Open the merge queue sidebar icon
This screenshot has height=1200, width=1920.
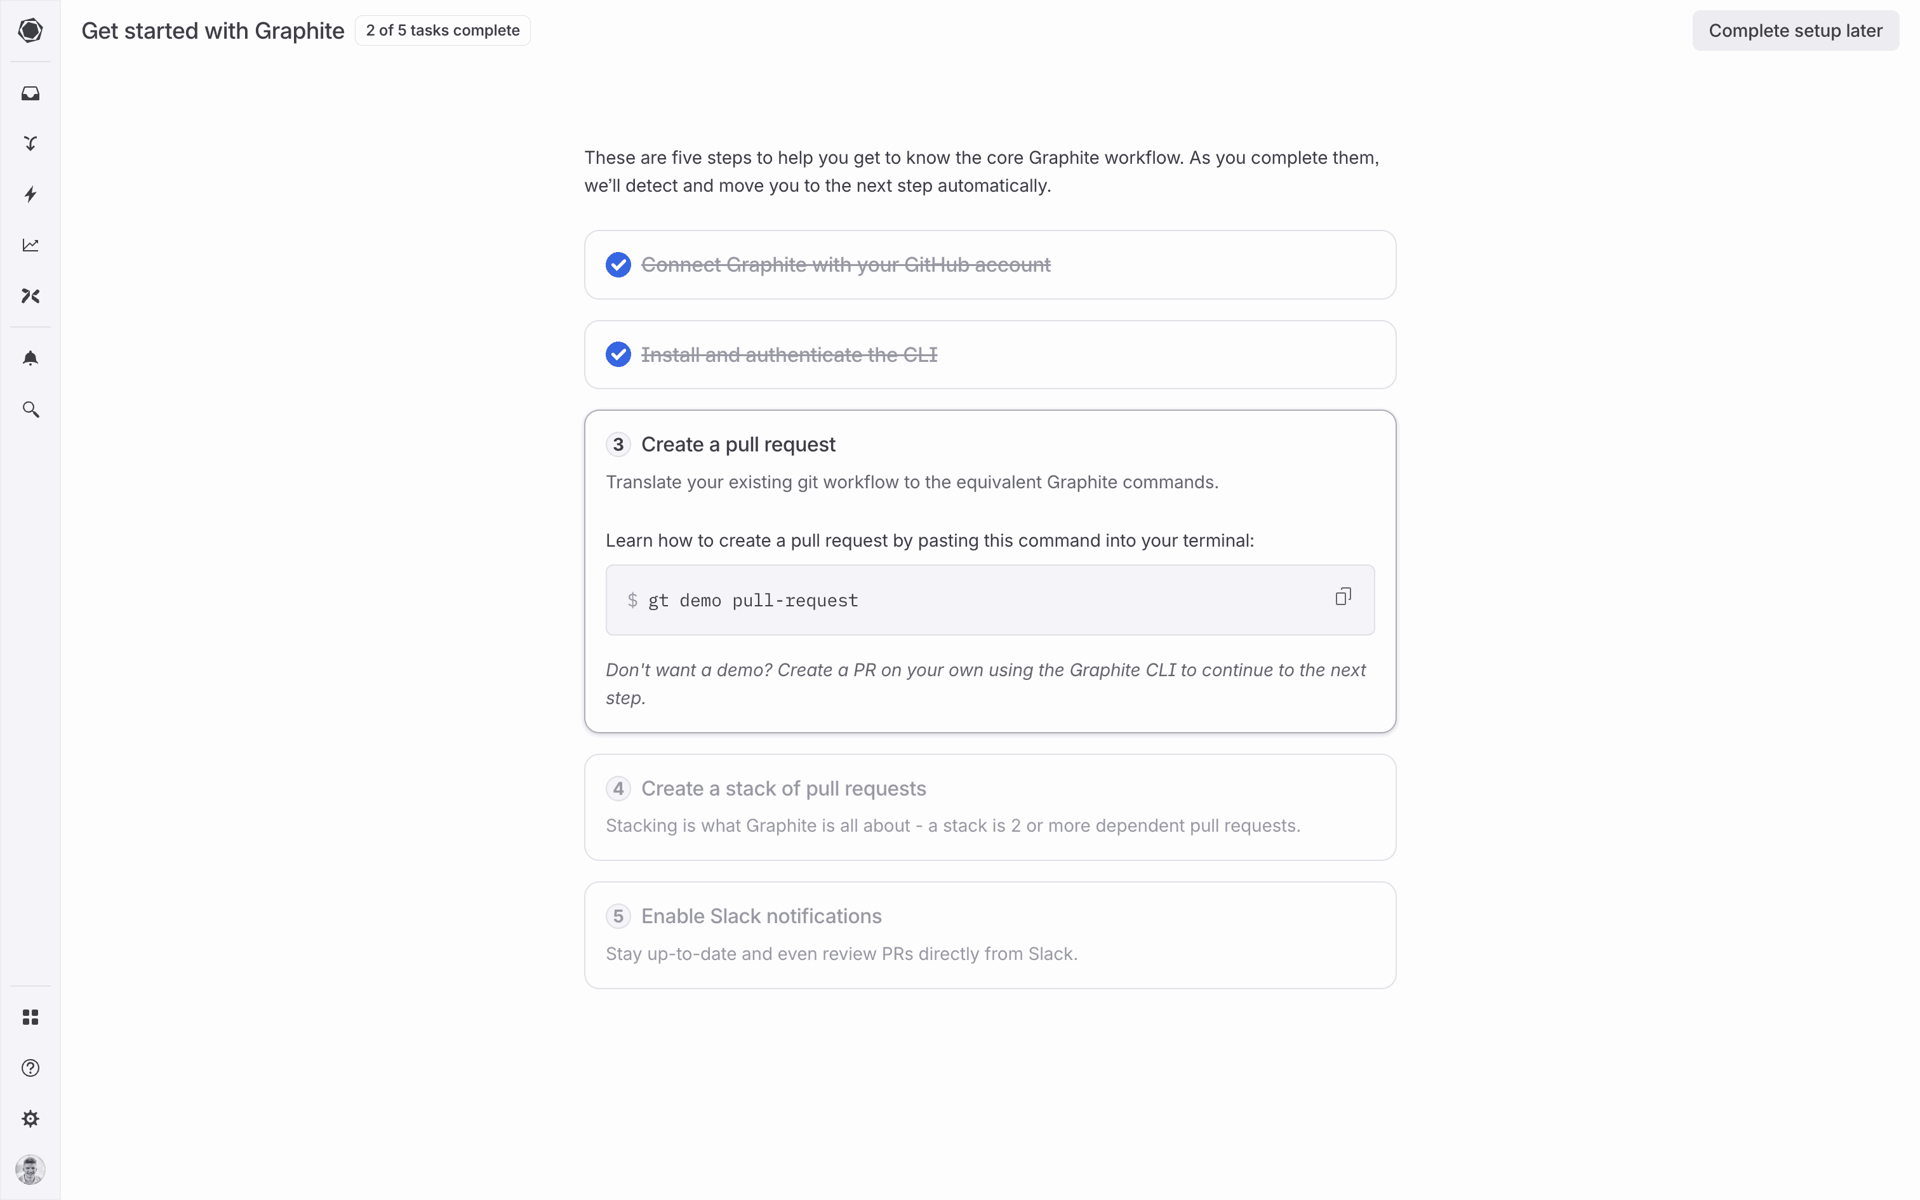pos(31,144)
